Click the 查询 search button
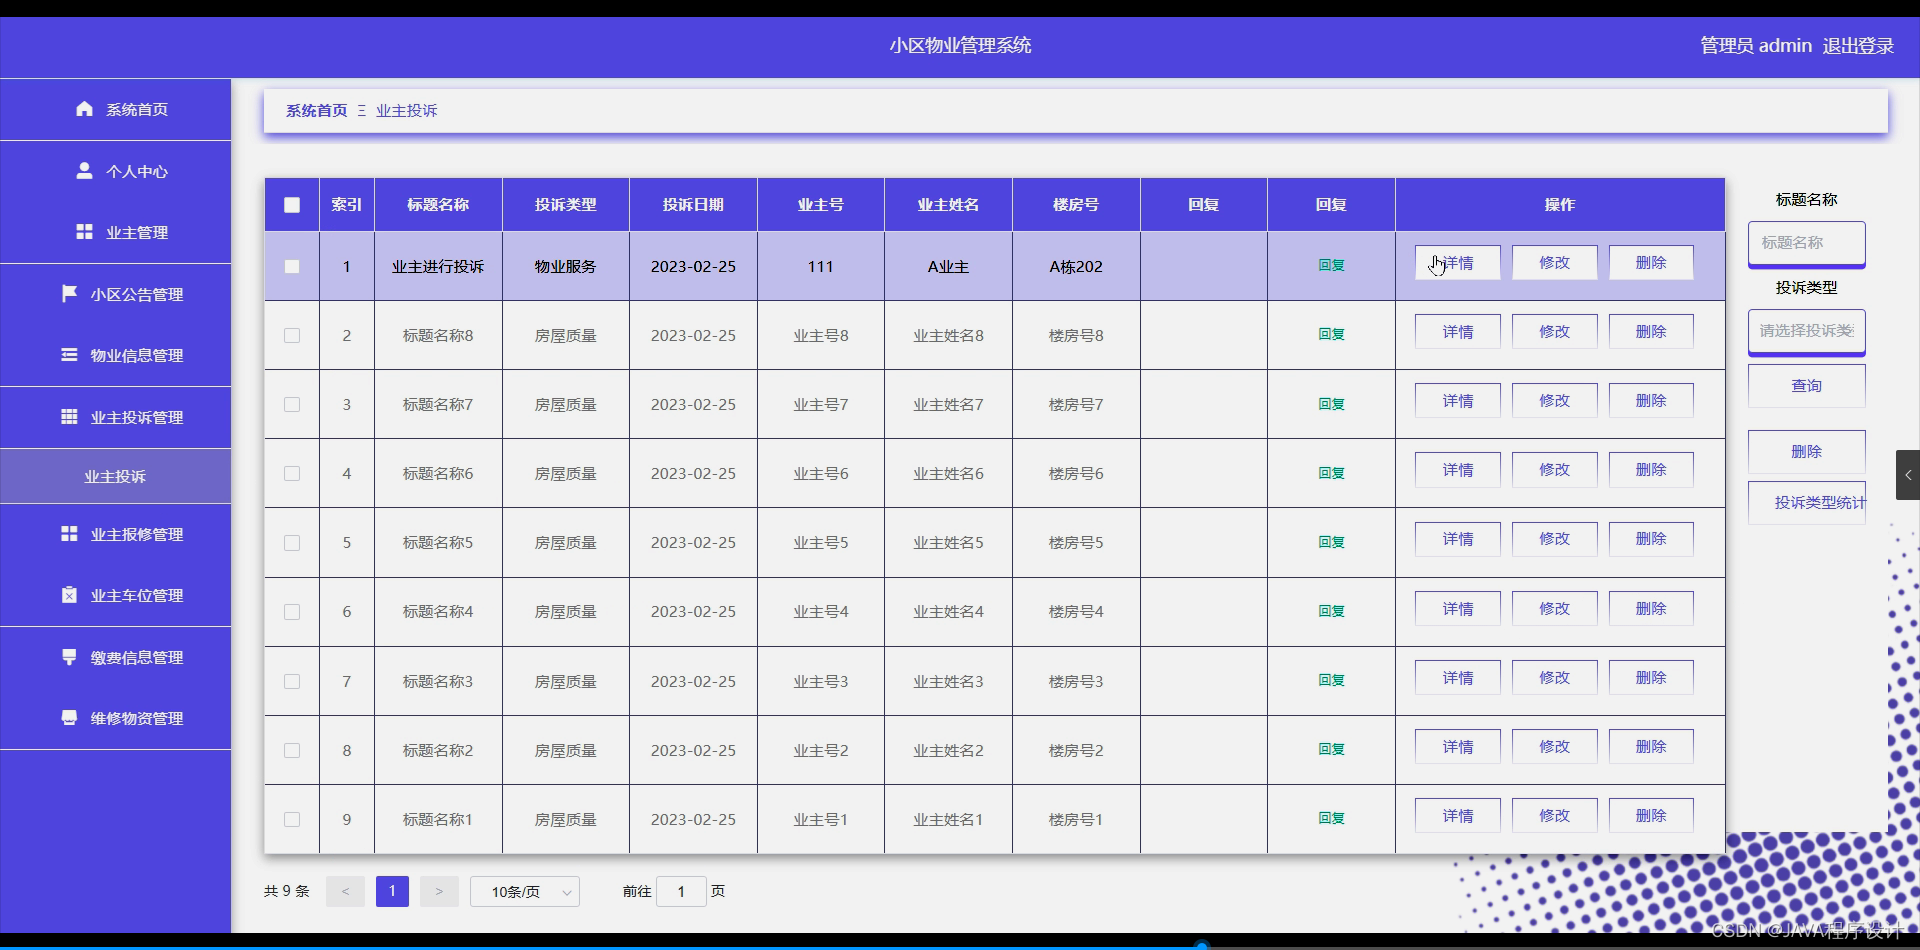This screenshot has width=1920, height=950. pyautogui.click(x=1806, y=386)
